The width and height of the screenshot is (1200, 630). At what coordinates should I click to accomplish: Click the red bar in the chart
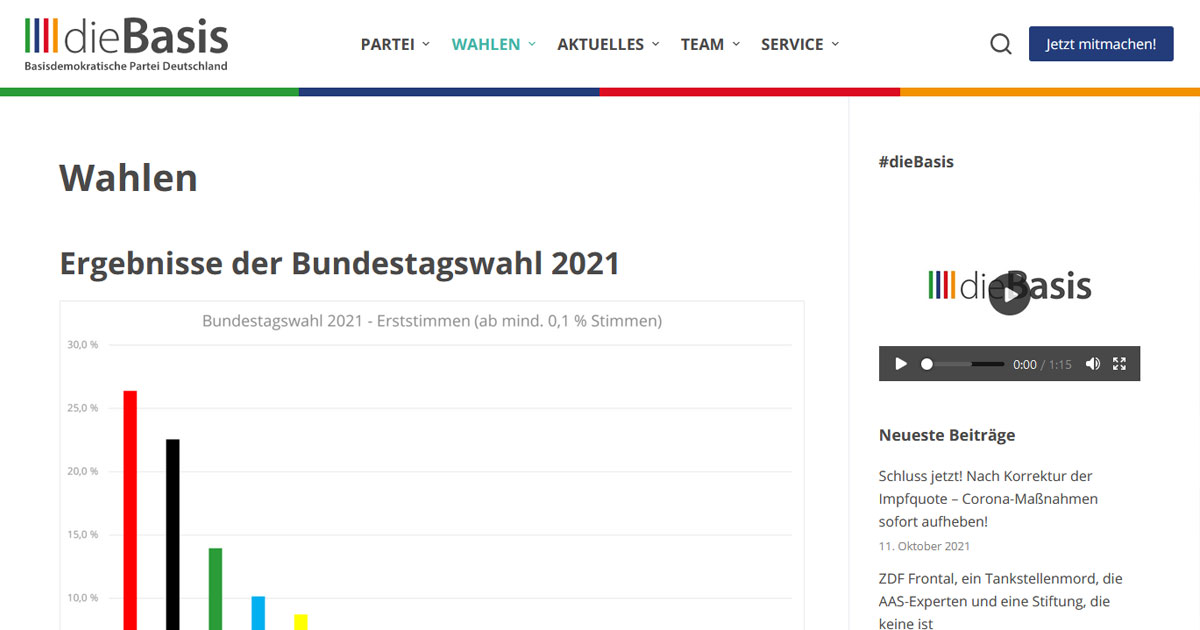tap(130, 510)
